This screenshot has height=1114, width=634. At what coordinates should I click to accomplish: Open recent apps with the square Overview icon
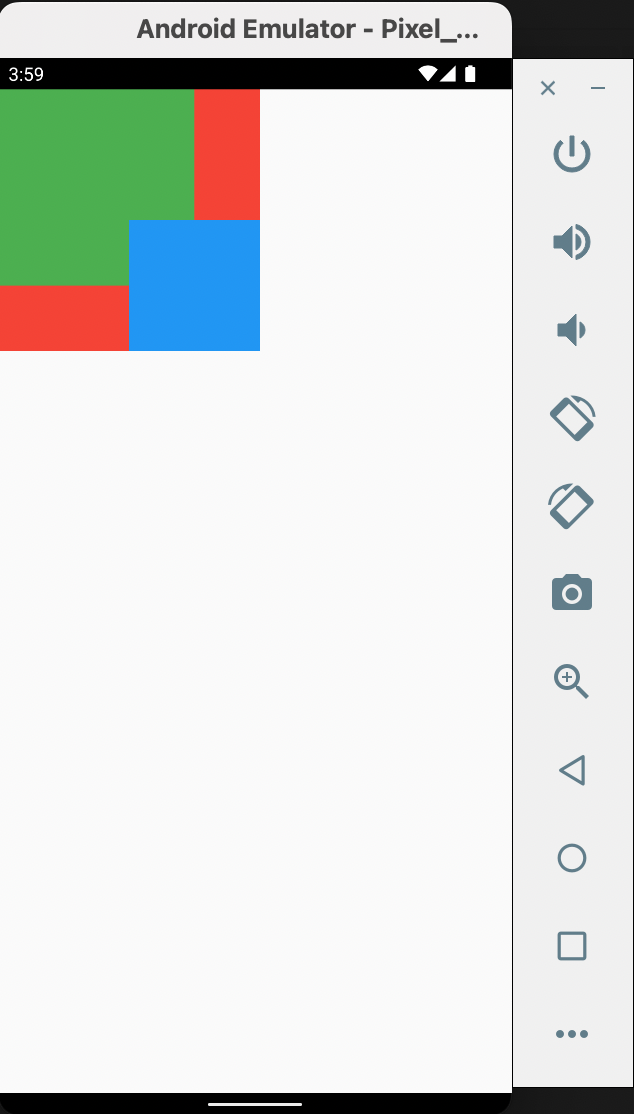pos(571,946)
